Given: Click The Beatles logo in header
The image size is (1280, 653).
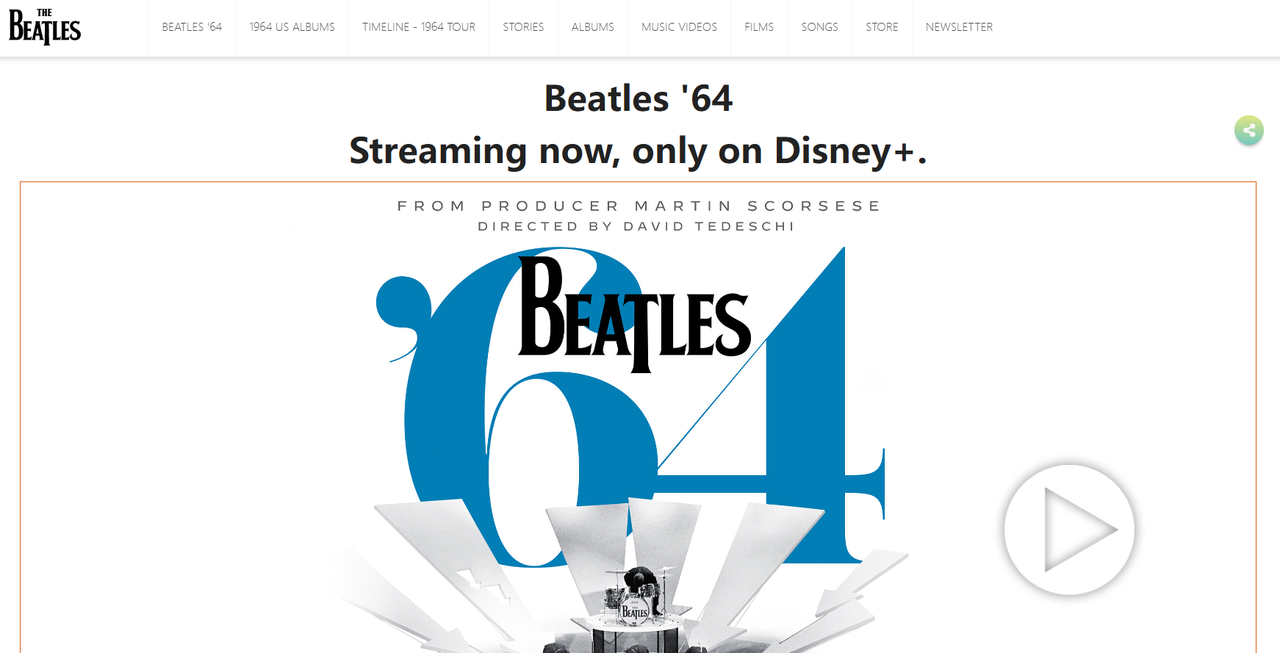Looking at the screenshot, I should [45, 27].
